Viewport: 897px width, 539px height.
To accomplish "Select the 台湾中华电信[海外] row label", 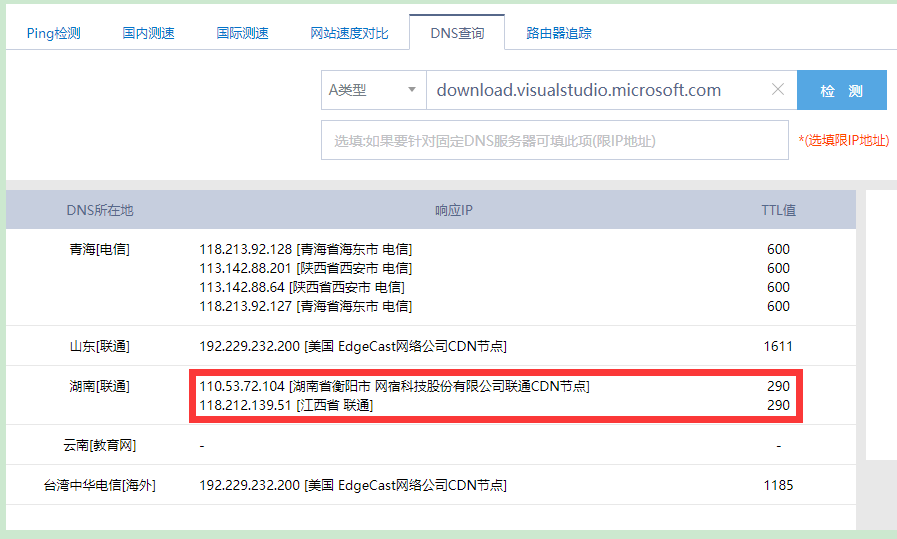I will click(100, 485).
